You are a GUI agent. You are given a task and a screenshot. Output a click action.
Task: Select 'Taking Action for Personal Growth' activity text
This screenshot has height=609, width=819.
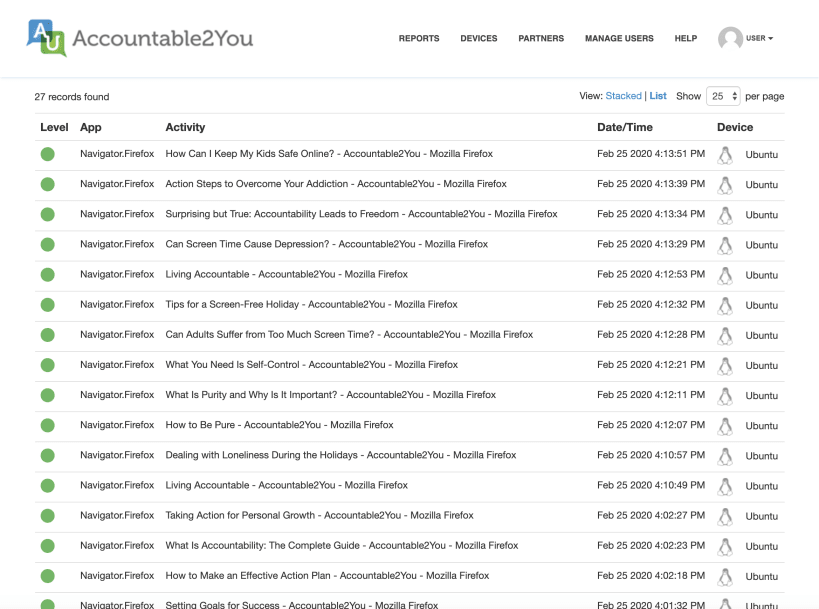click(x=320, y=516)
